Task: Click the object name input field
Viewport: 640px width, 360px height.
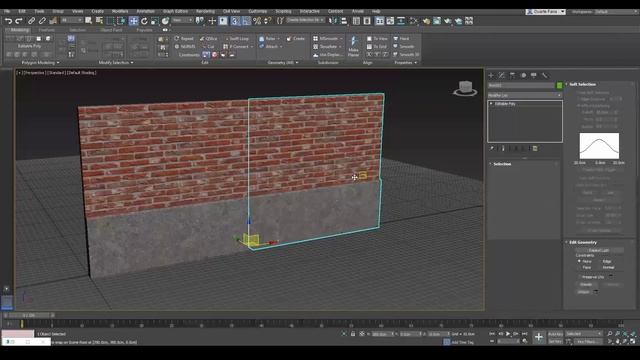Action: 521,85
